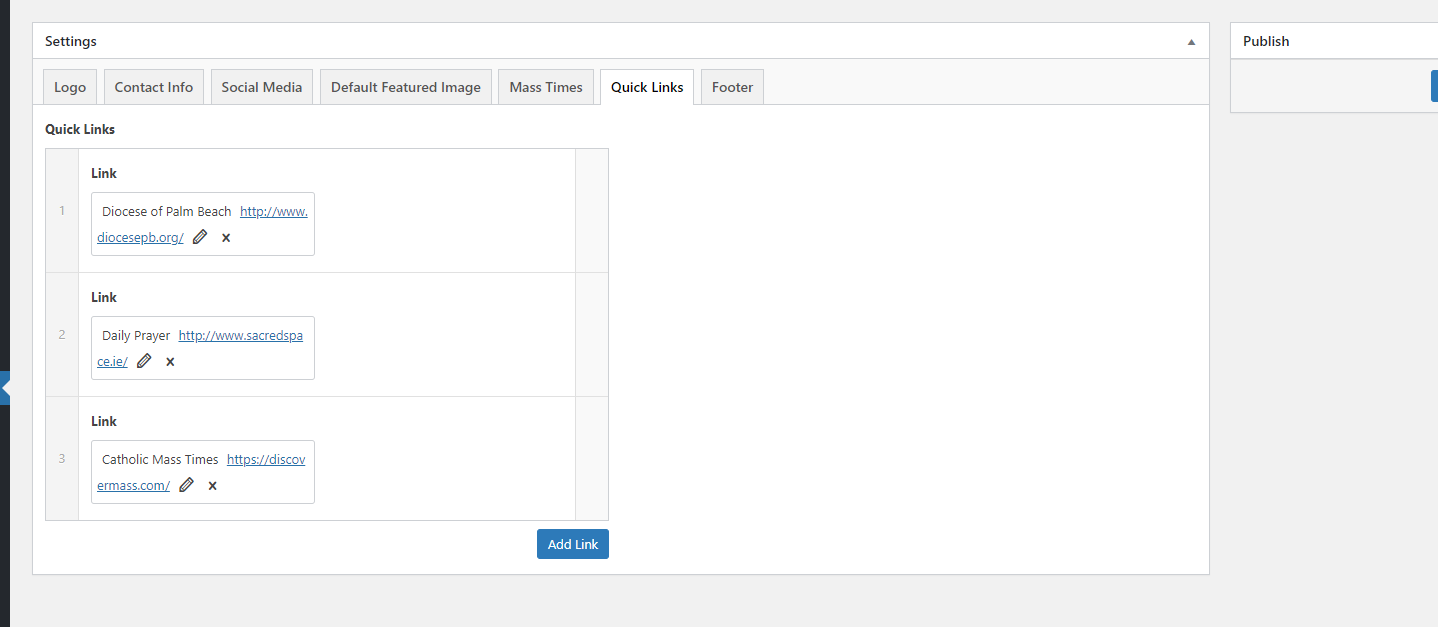Click the blue sidebar collapse arrow
Screen dimensions: 1438x627
click(5, 387)
